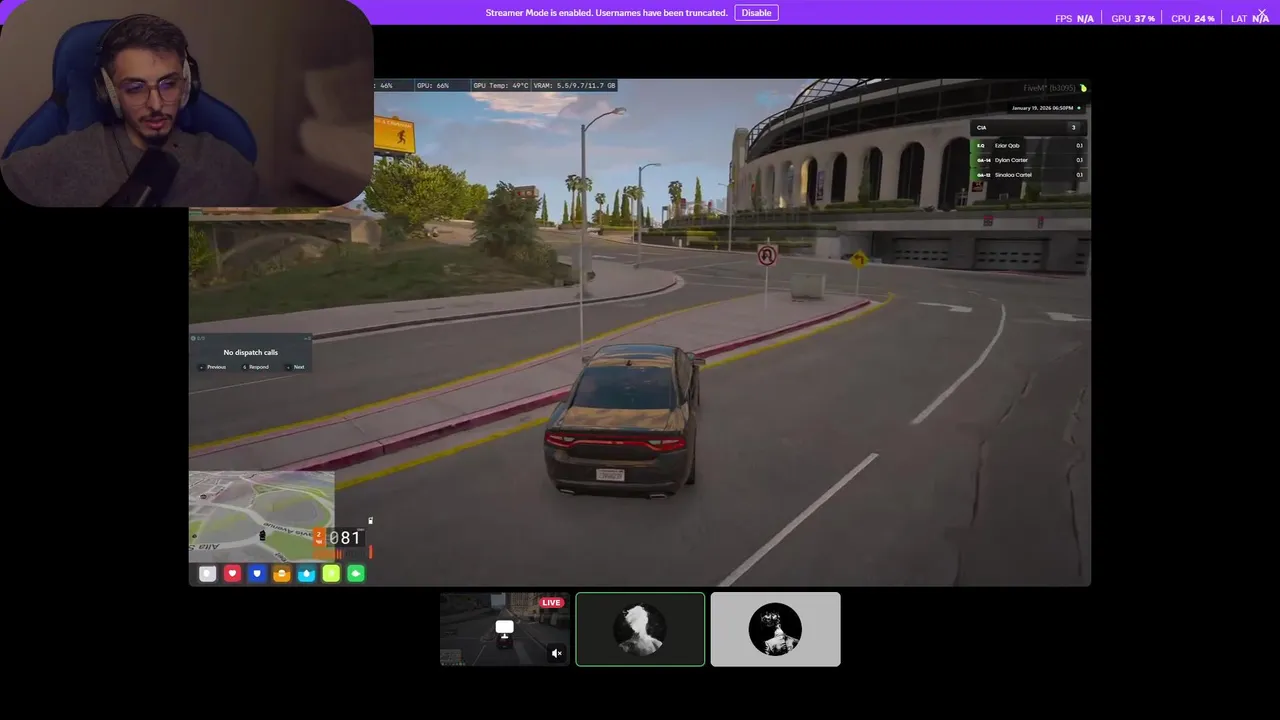Open the LIVE screen share thumbnail
The height and width of the screenshot is (720, 1280).
pos(505,629)
